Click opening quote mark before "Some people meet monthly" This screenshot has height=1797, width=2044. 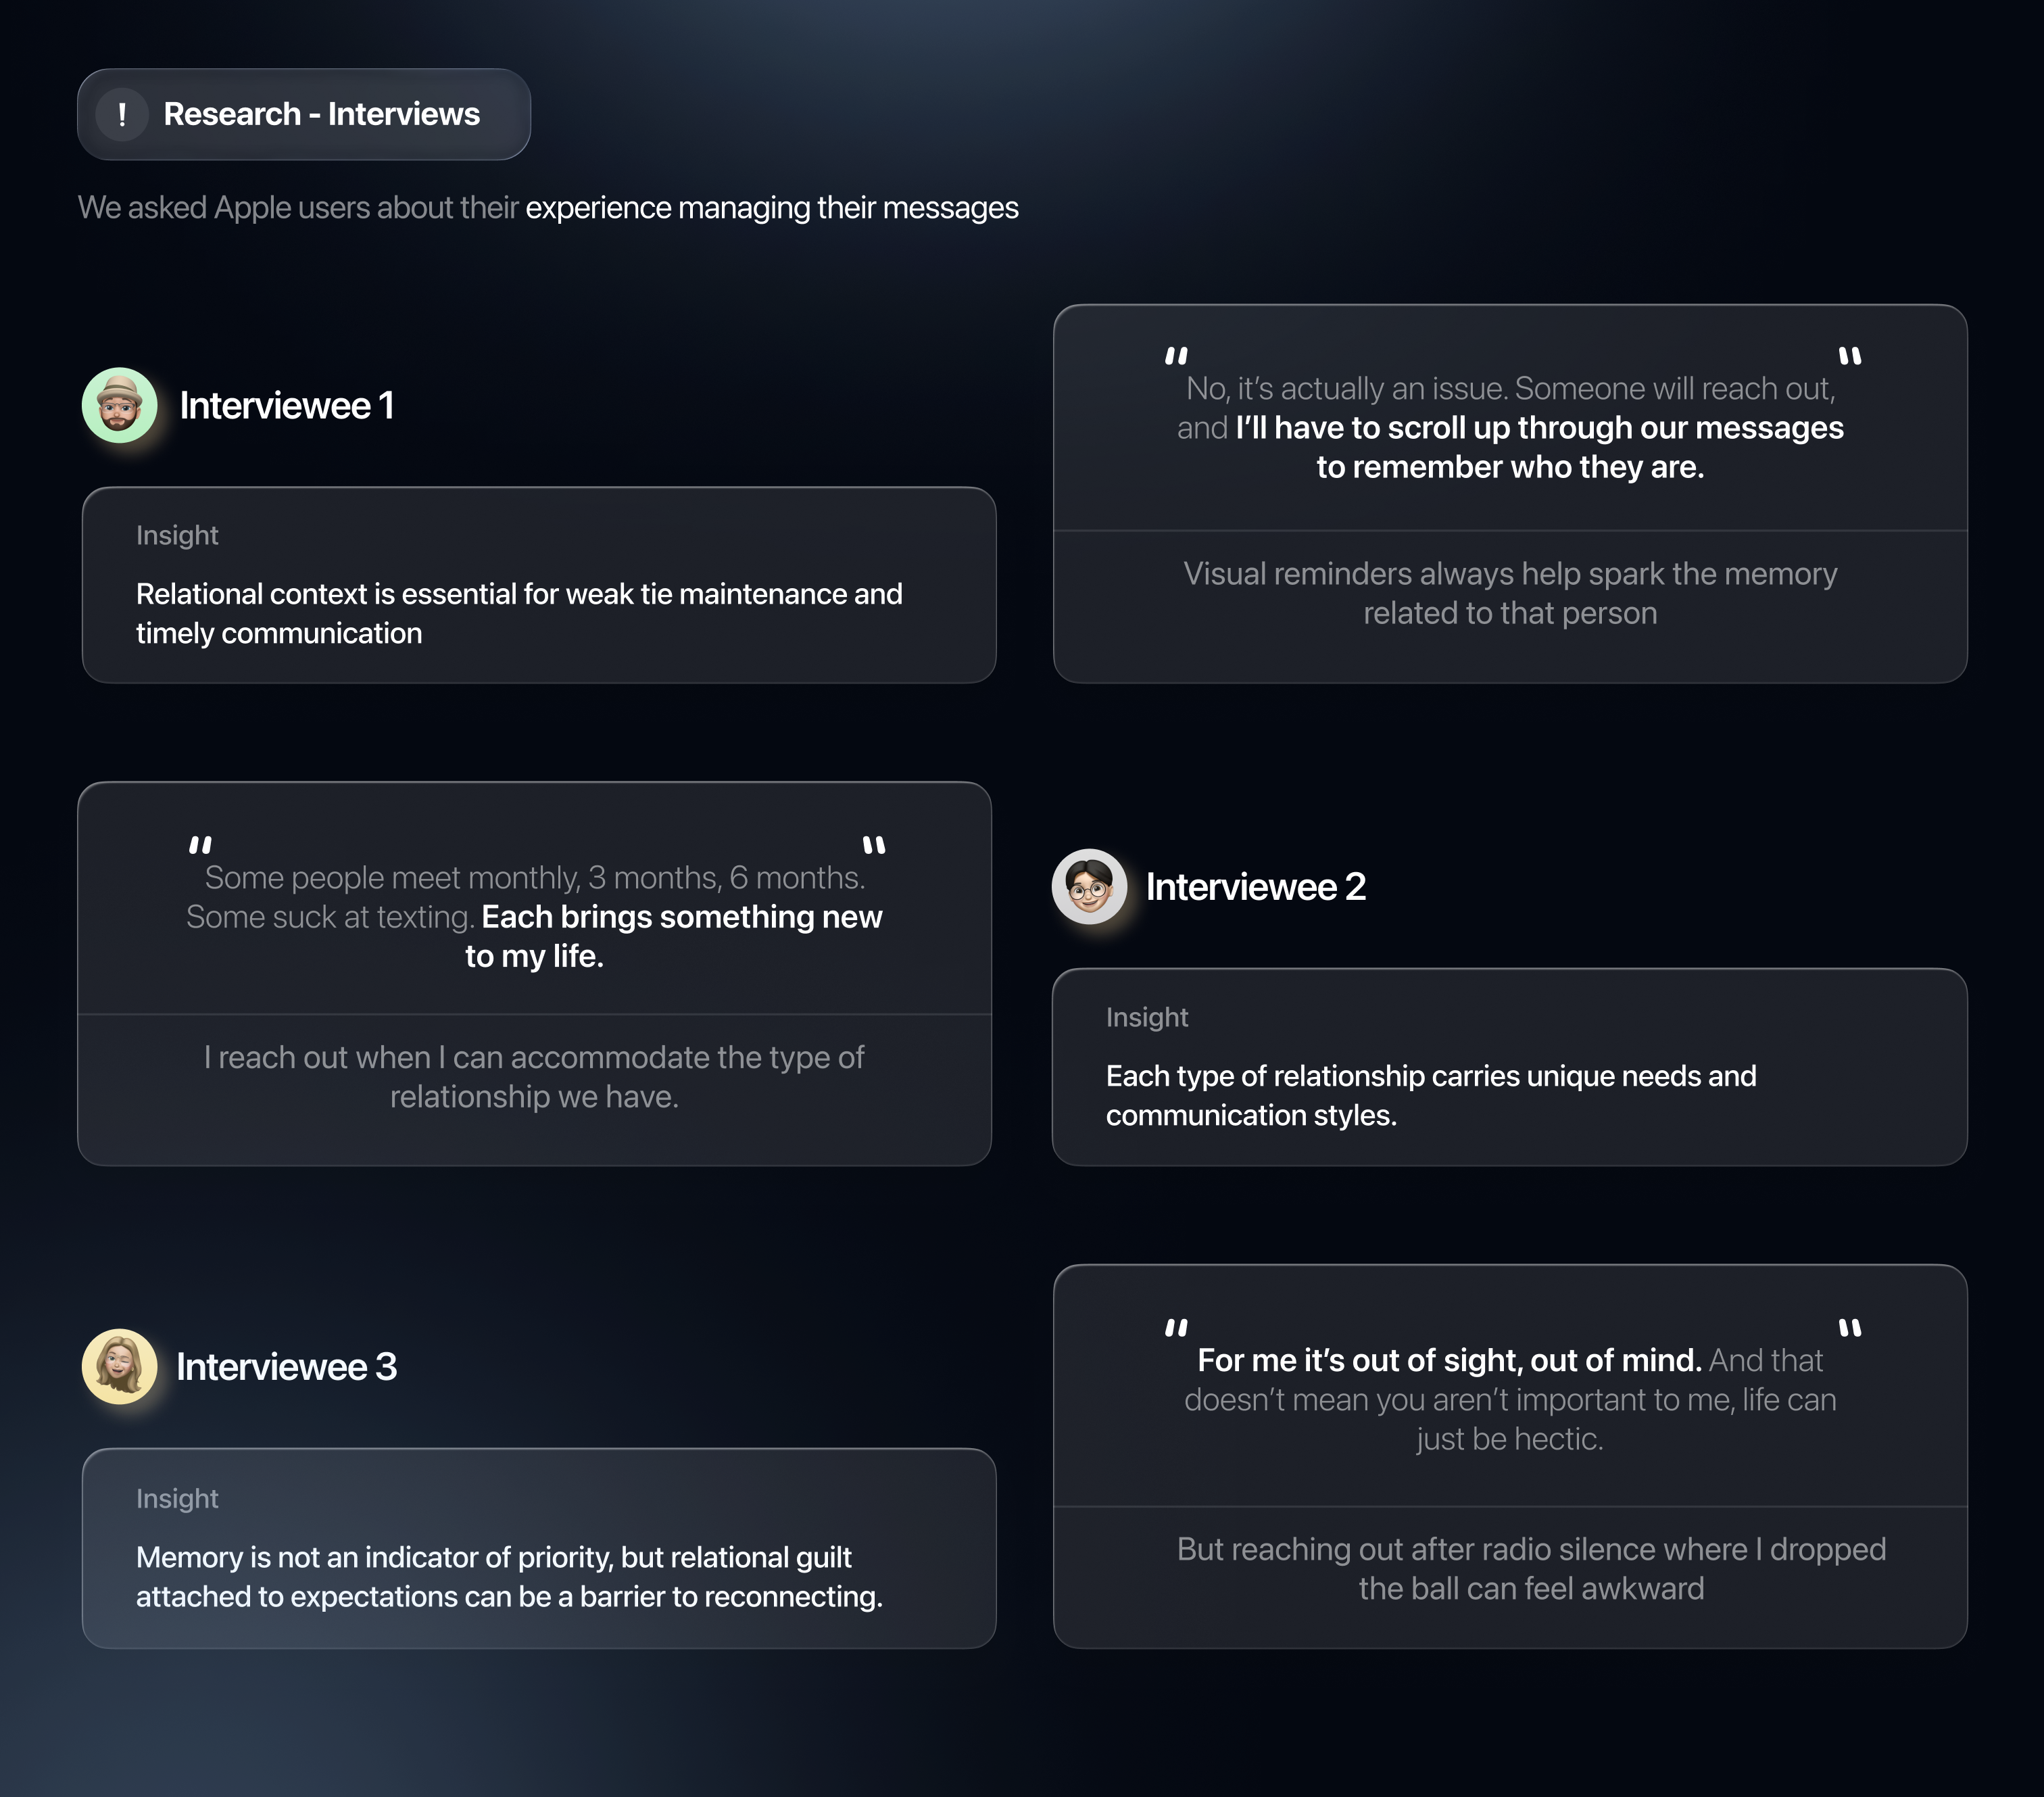(x=200, y=845)
